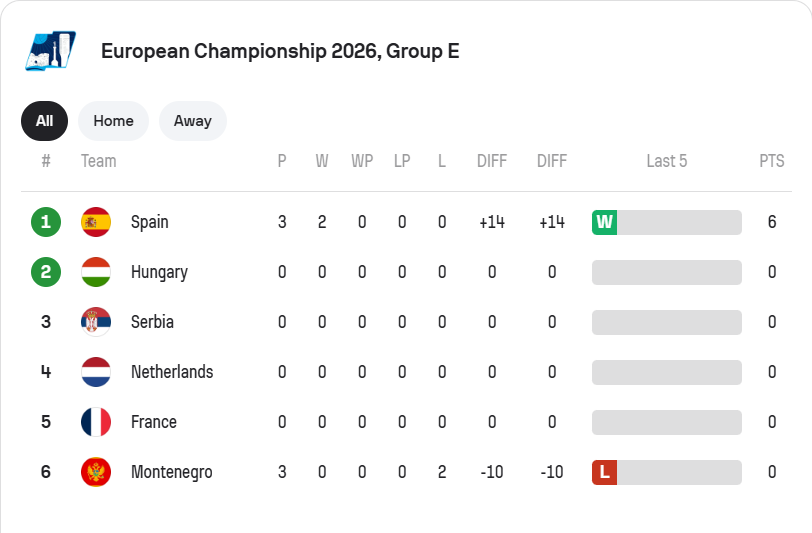
Task: Open the Montenegro team link
Action: click(x=171, y=472)
